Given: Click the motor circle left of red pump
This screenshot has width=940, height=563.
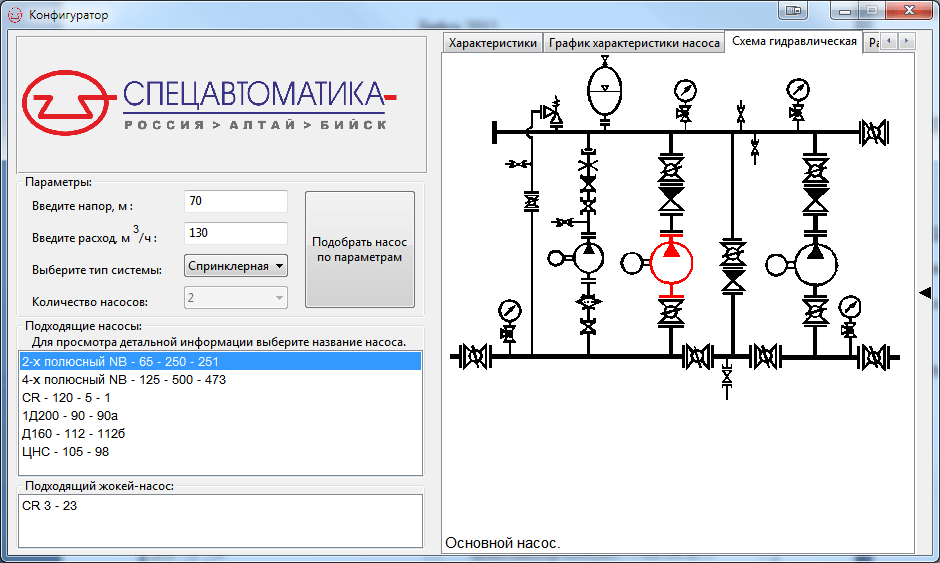Looking at the screenshot, I should tap(632, 263).
